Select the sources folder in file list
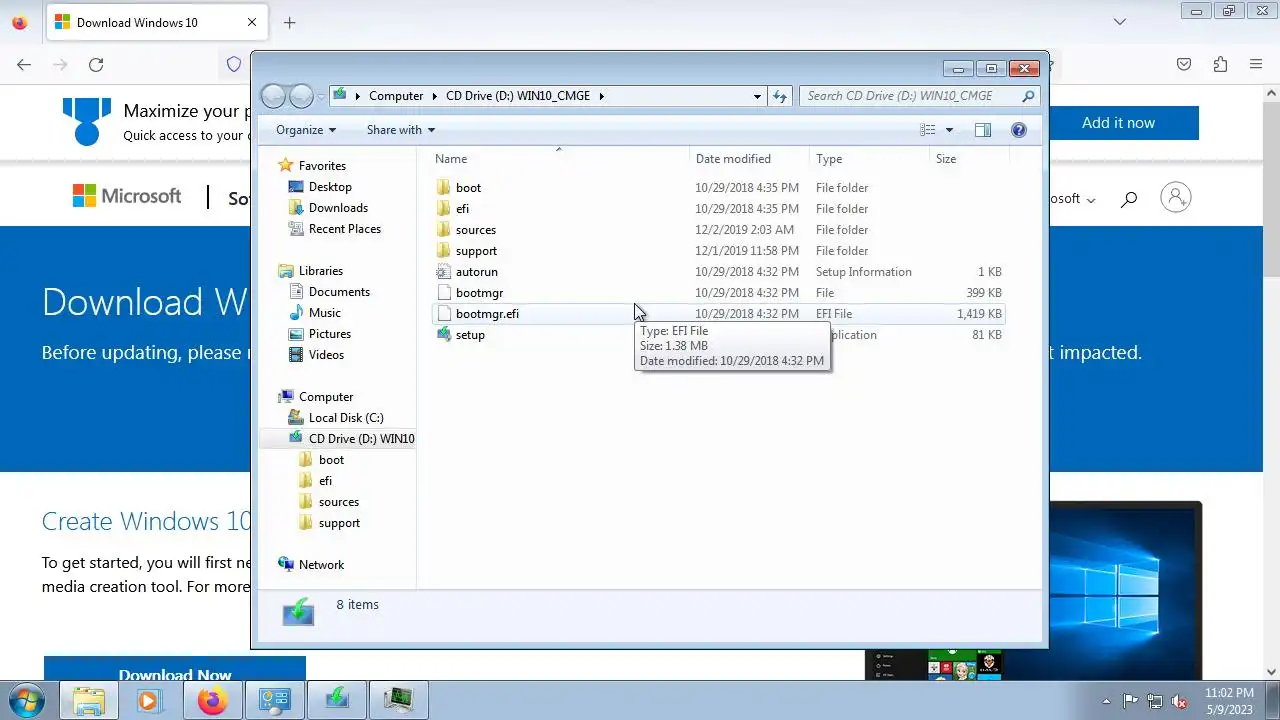This screenshot has height=720, width=1280. (x=475, y=230)
